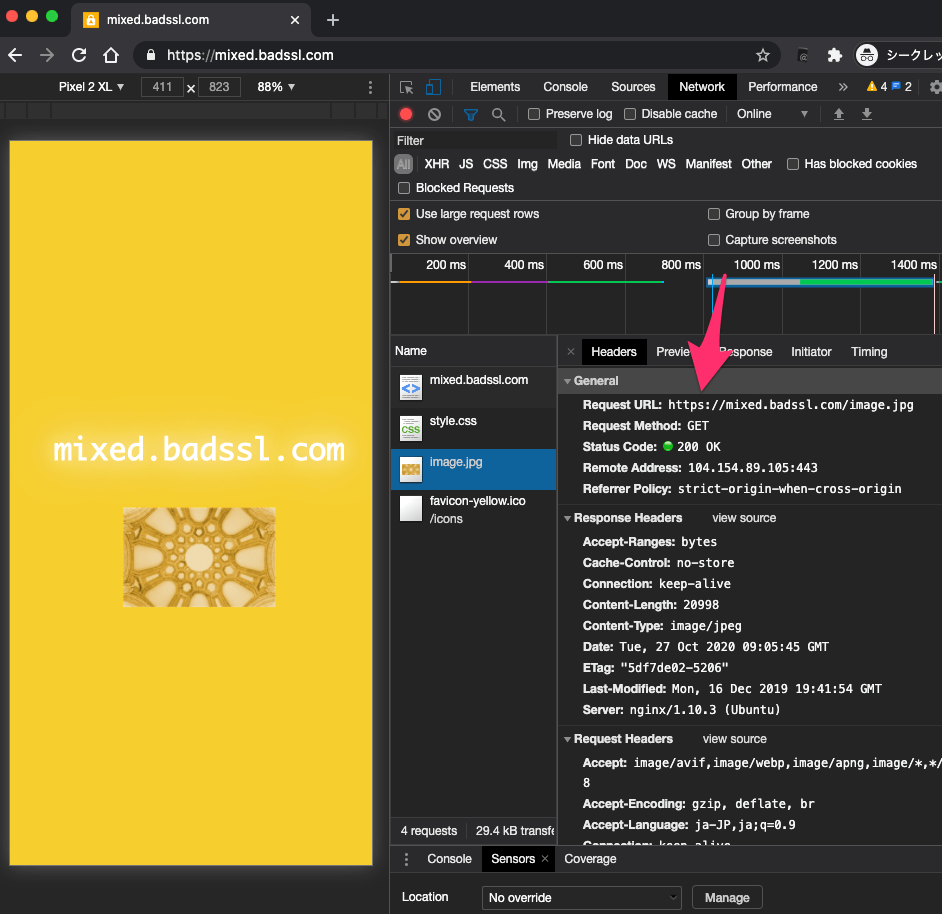The image size is (942, 914).
Task: Filter requests by Manifest type
Action: pos(708,164)
